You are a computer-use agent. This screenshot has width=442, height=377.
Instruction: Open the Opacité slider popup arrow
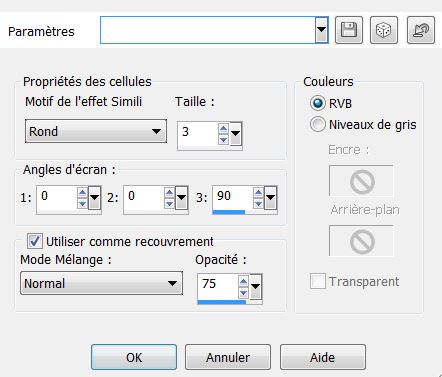[x=256, y=286]
